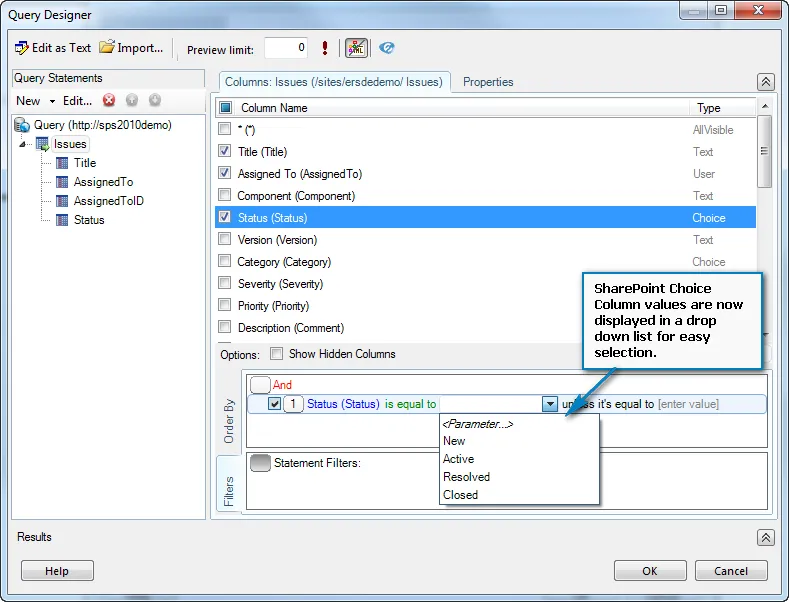Click the Edit as Text toolbar button
This screenshot has height=602, width=789.
coord(53,48)
